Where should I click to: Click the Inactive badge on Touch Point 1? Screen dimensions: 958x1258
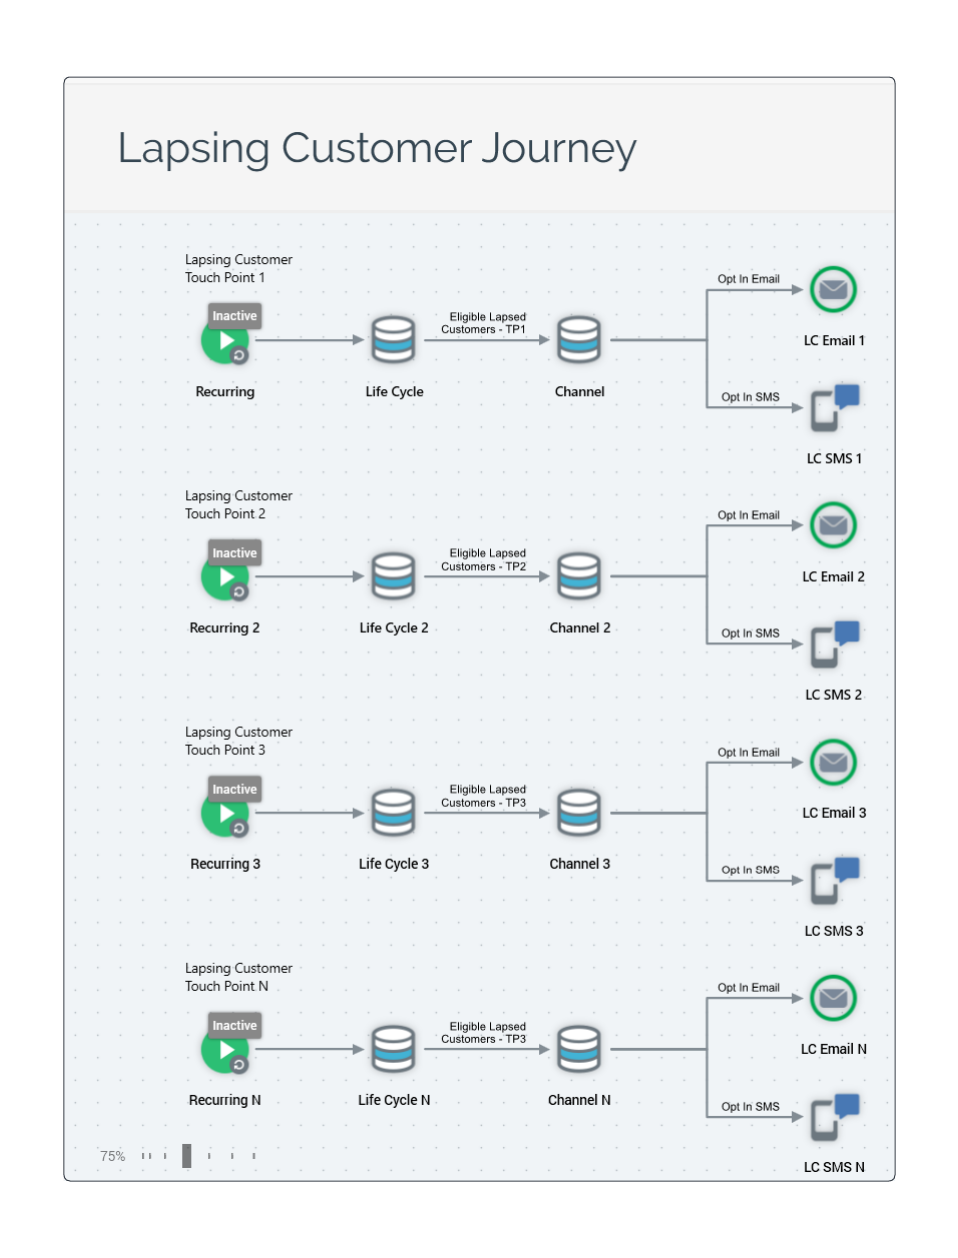point(235,316)
